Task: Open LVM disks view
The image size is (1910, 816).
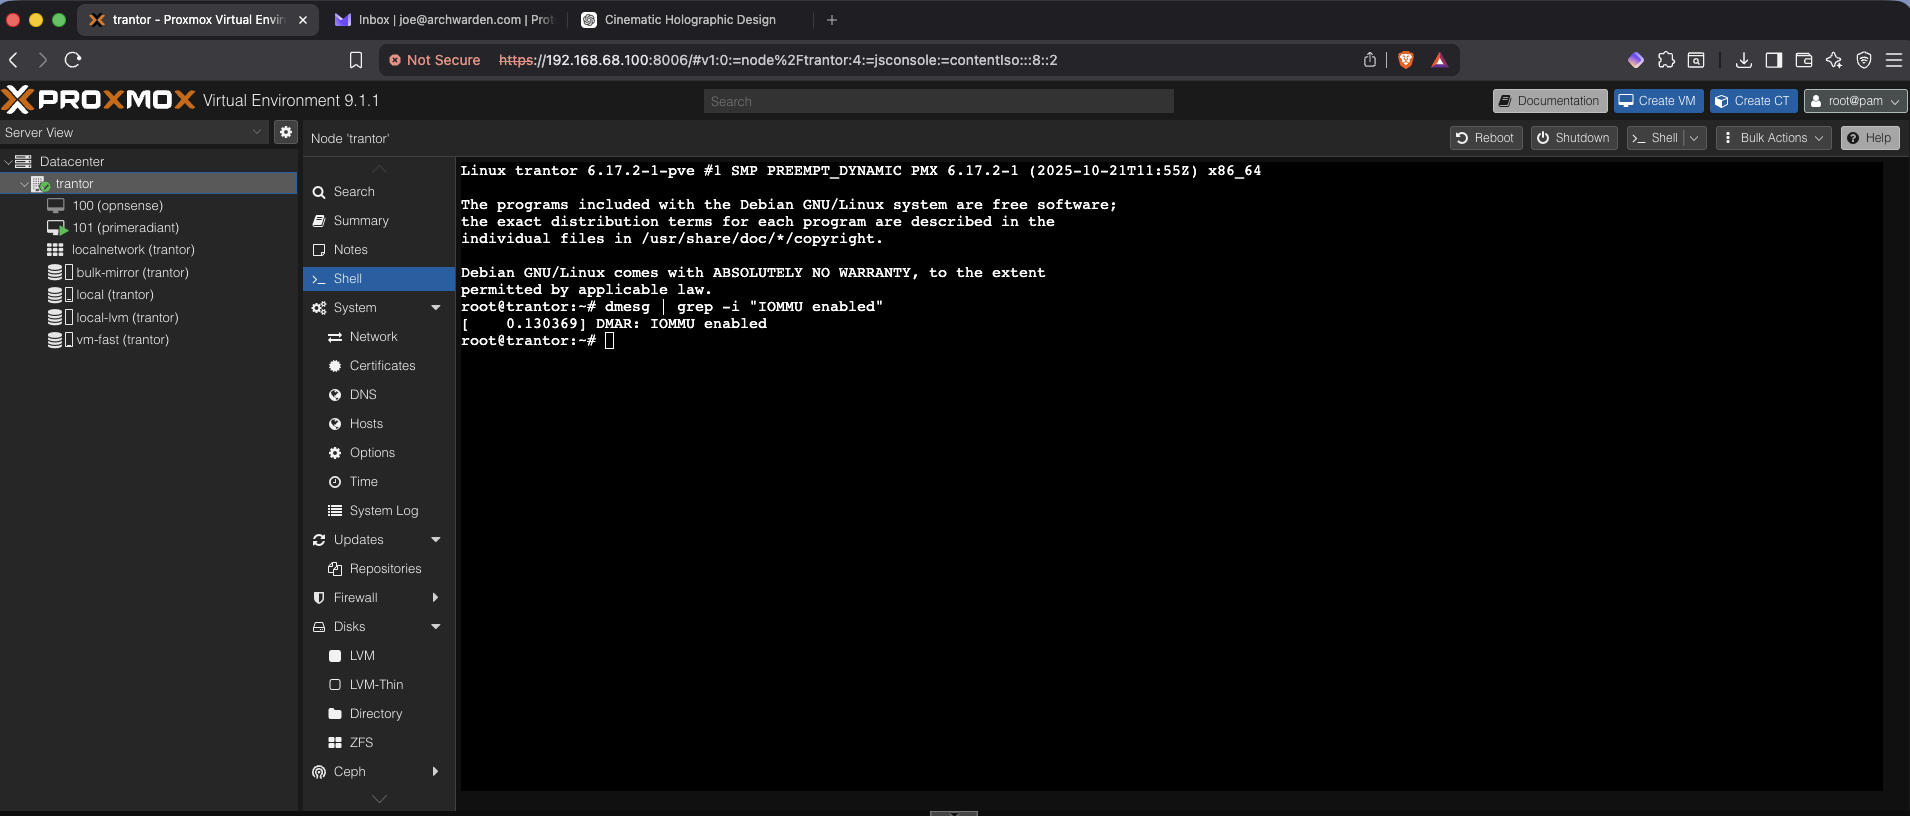Action: (x=362, y=655)
